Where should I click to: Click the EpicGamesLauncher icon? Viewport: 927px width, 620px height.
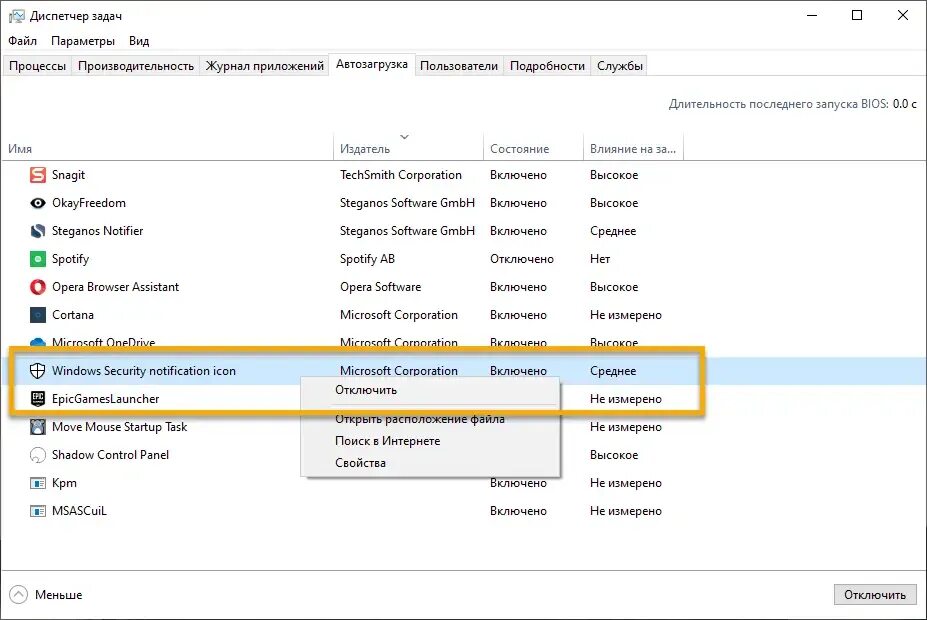[38, 399]
